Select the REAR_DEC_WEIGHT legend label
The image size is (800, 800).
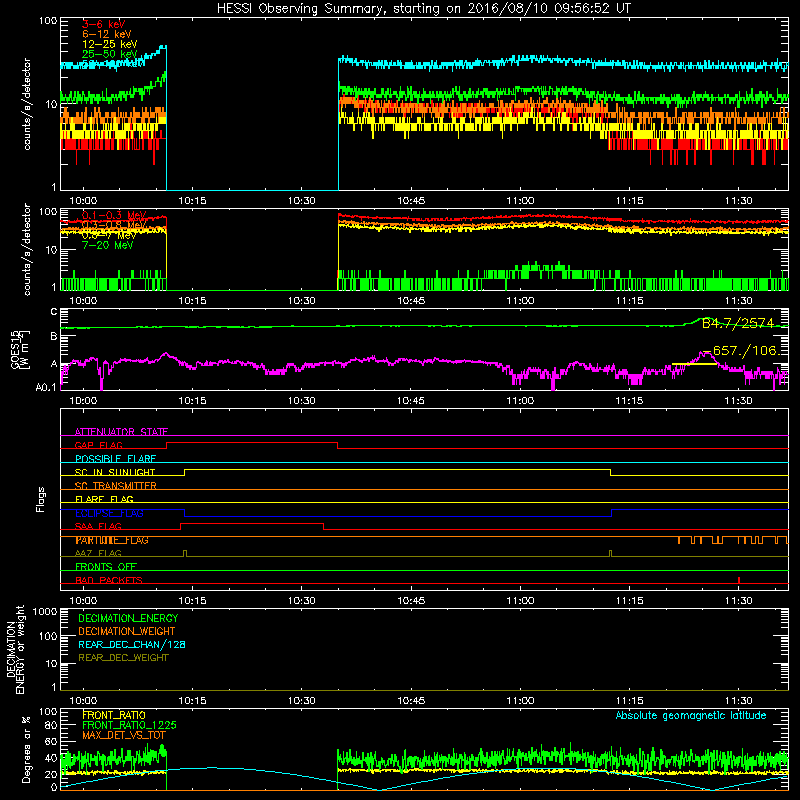point(123,658)
